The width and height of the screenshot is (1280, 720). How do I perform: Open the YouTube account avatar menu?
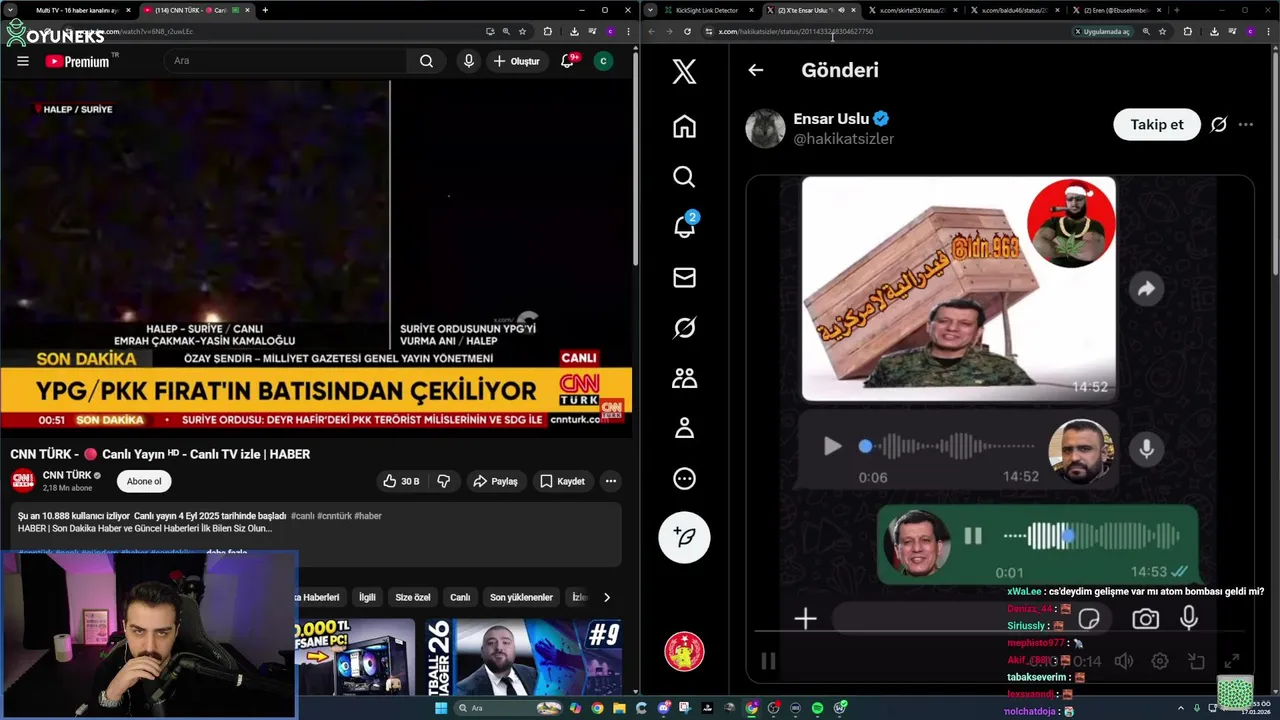click(x=603, y=61)
